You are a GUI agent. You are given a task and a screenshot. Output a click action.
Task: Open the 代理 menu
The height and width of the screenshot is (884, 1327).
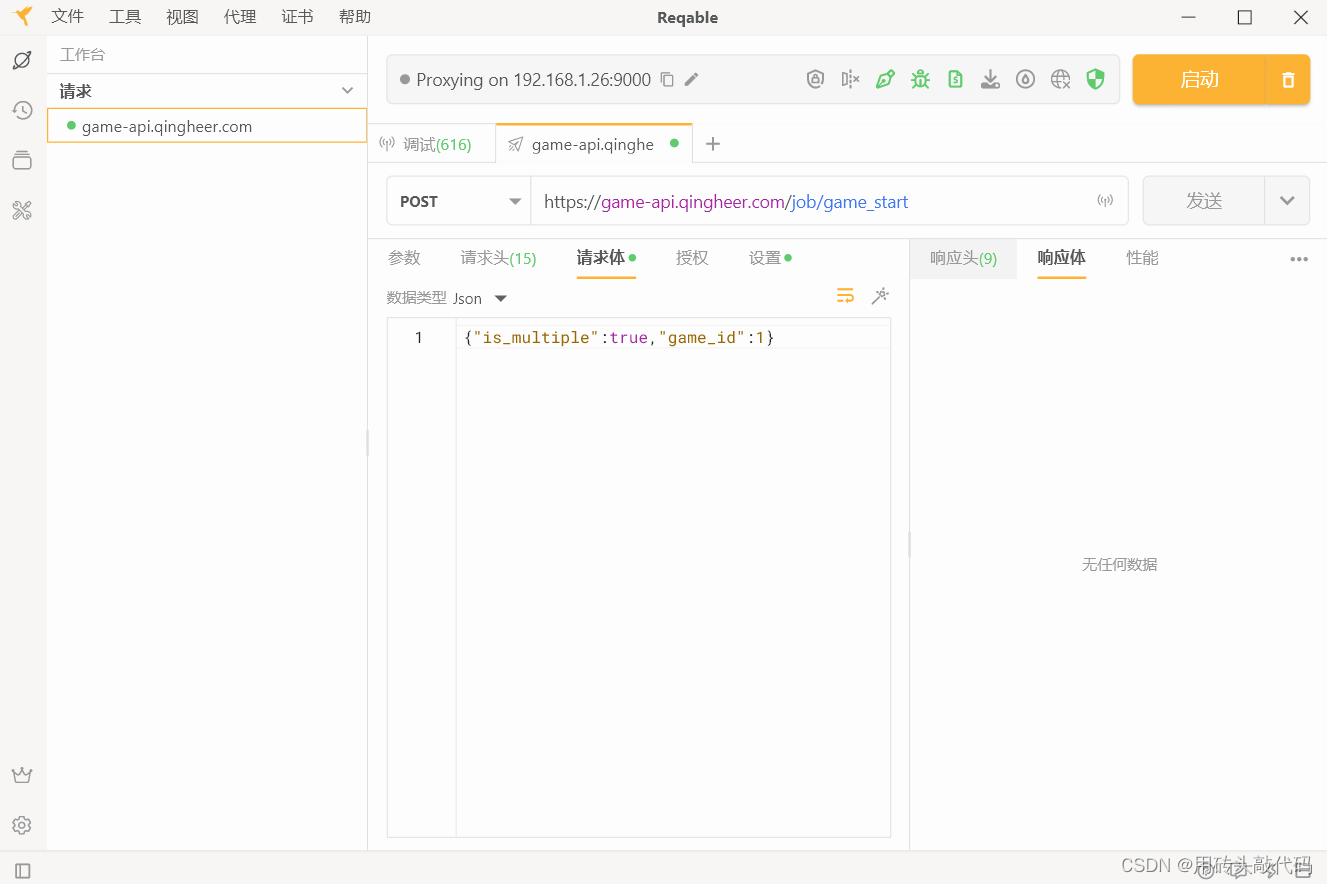click(x=240, y=17)
